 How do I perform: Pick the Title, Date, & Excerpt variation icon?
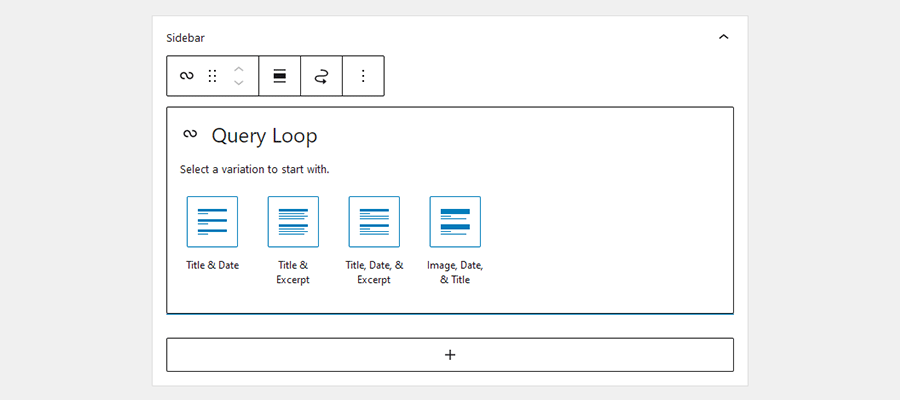click(374, 221)
